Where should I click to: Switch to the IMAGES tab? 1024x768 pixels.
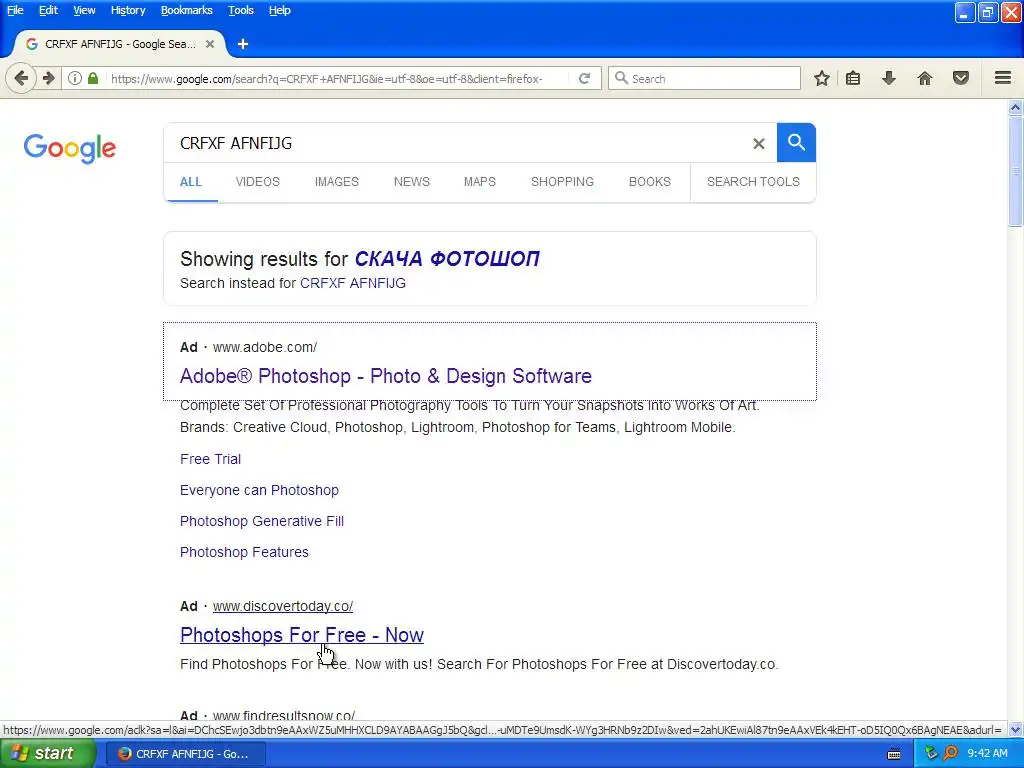tap(337, 182)
